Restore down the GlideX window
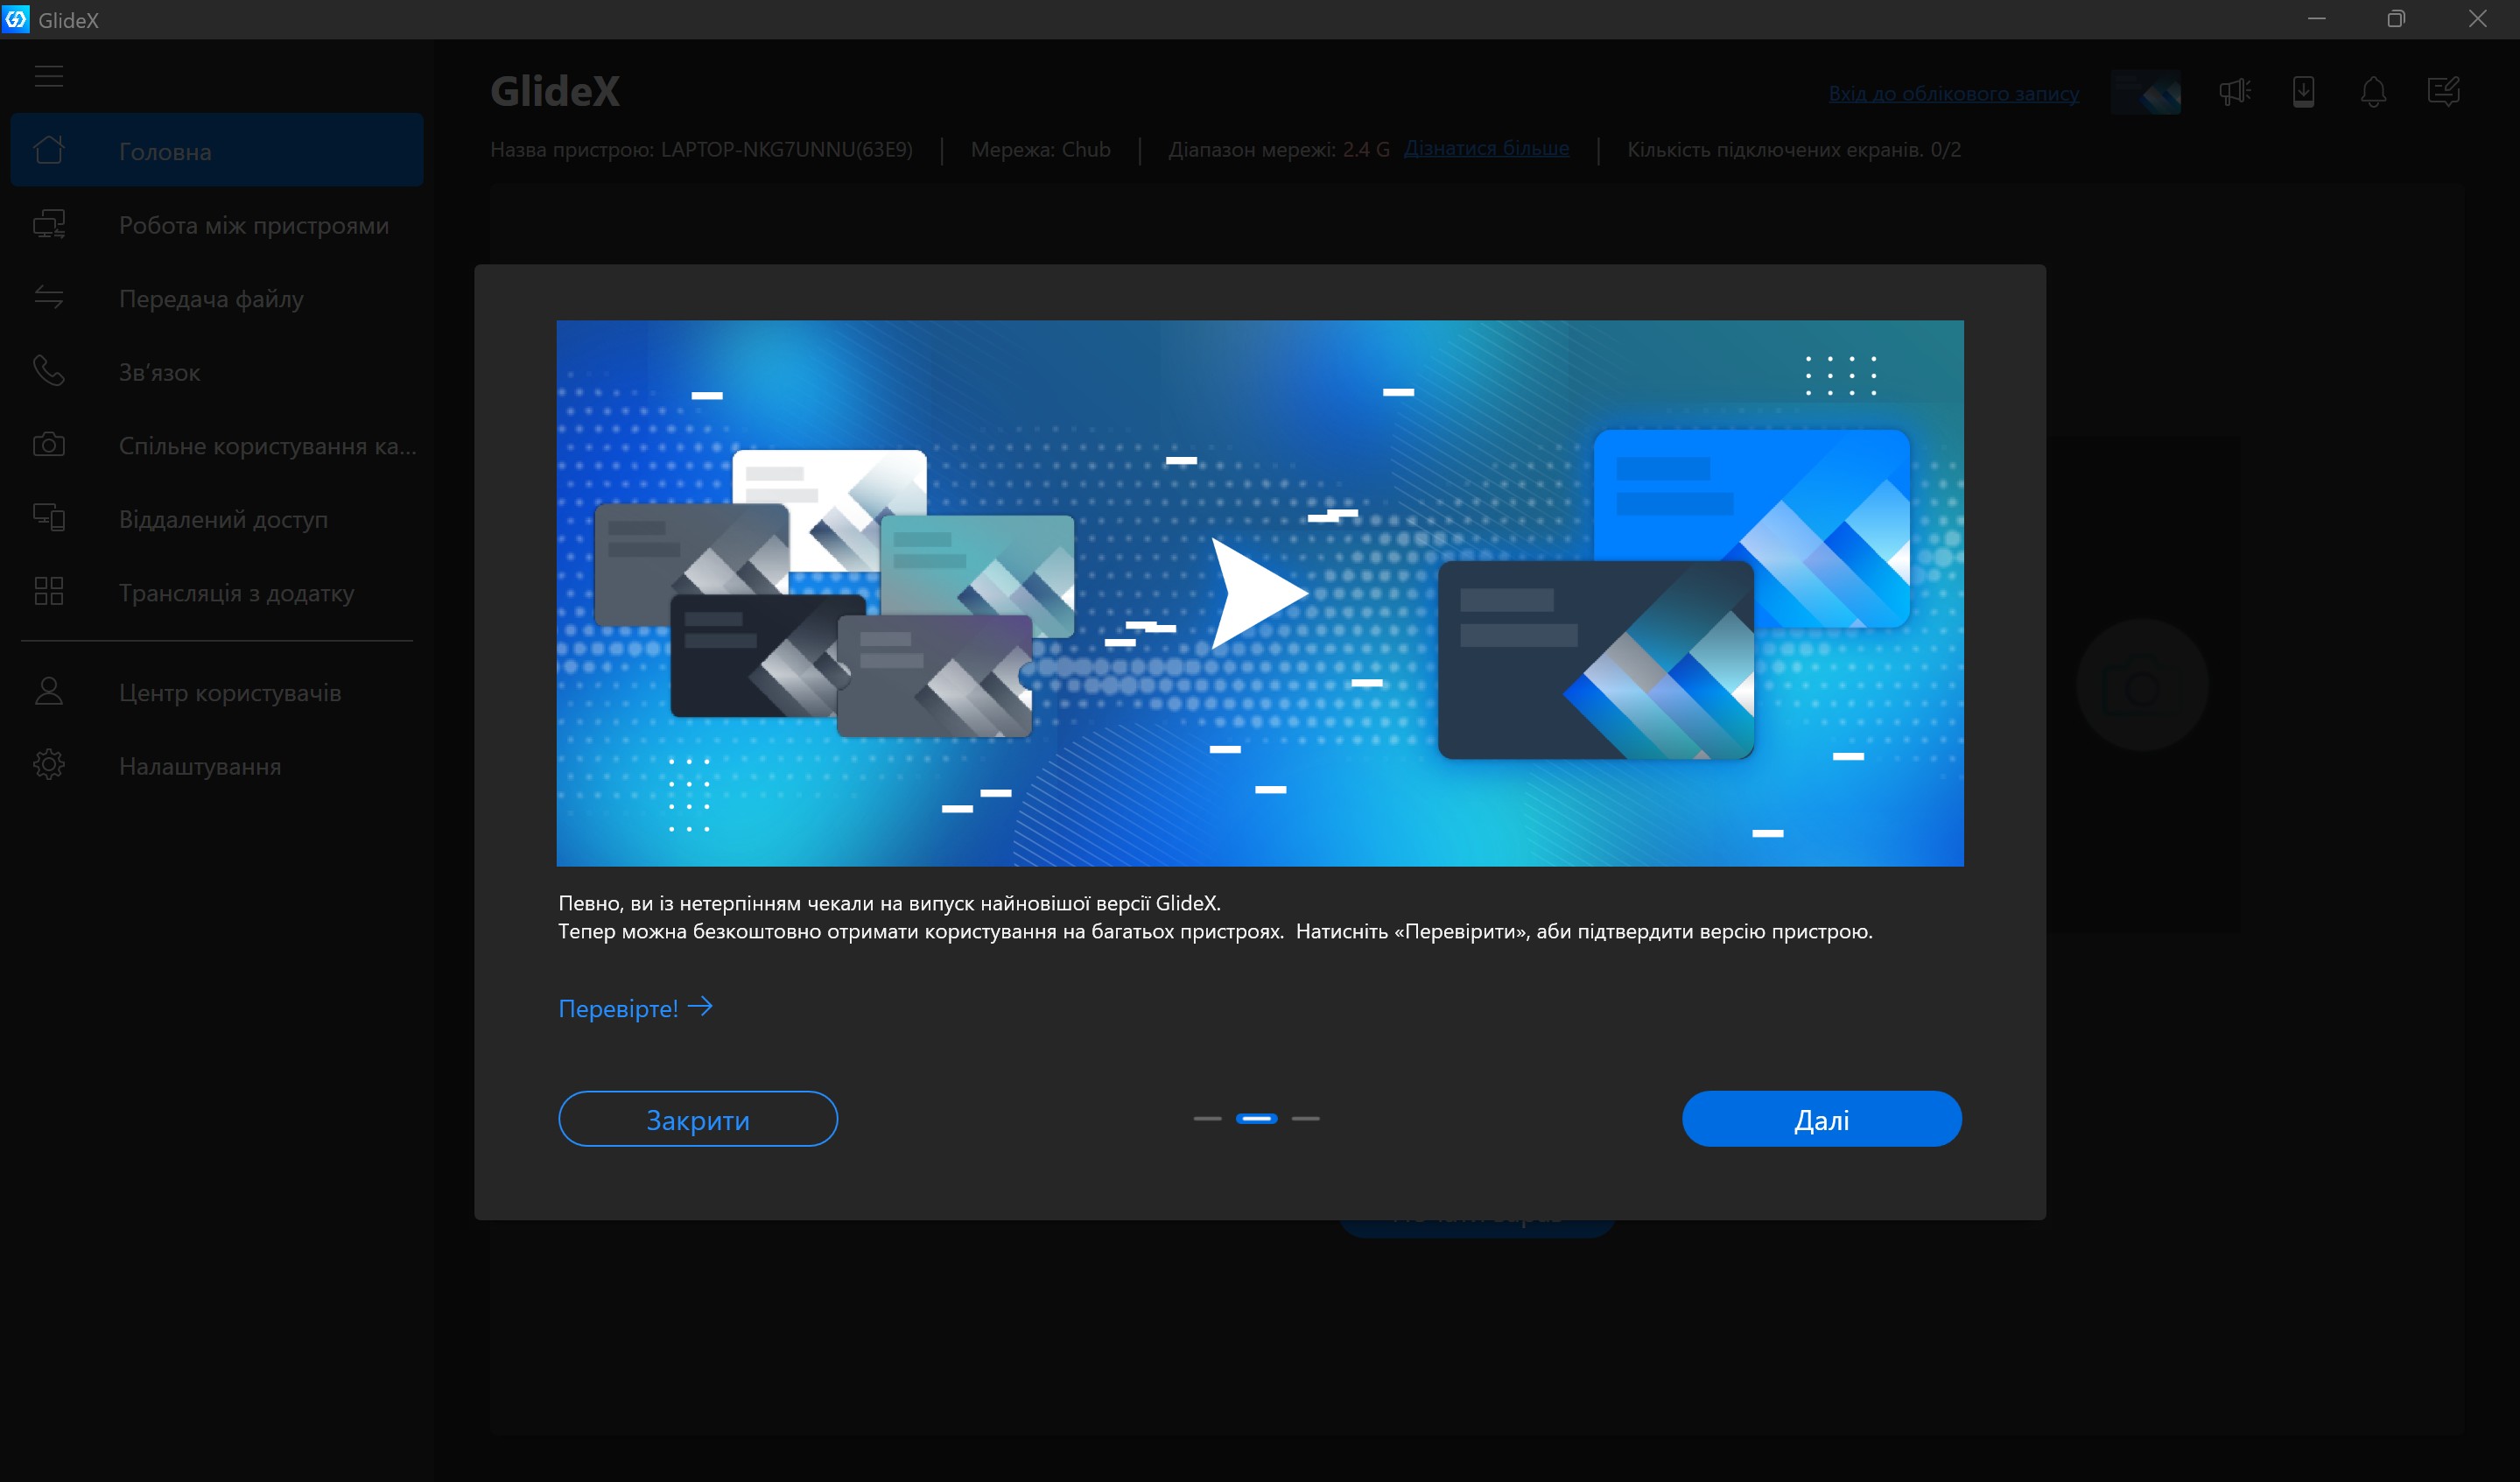Screen dimensions: 2520x1482 point(2396,19)
